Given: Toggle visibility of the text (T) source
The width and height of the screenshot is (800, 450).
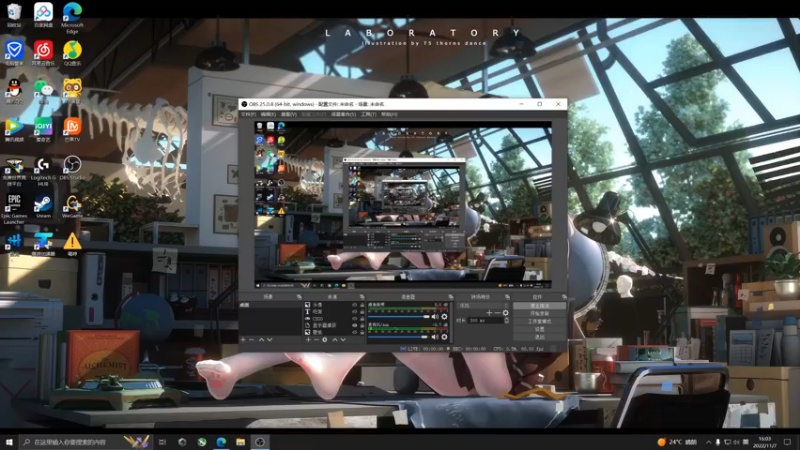Looking at the screenshot, I should tap(355, 311).
